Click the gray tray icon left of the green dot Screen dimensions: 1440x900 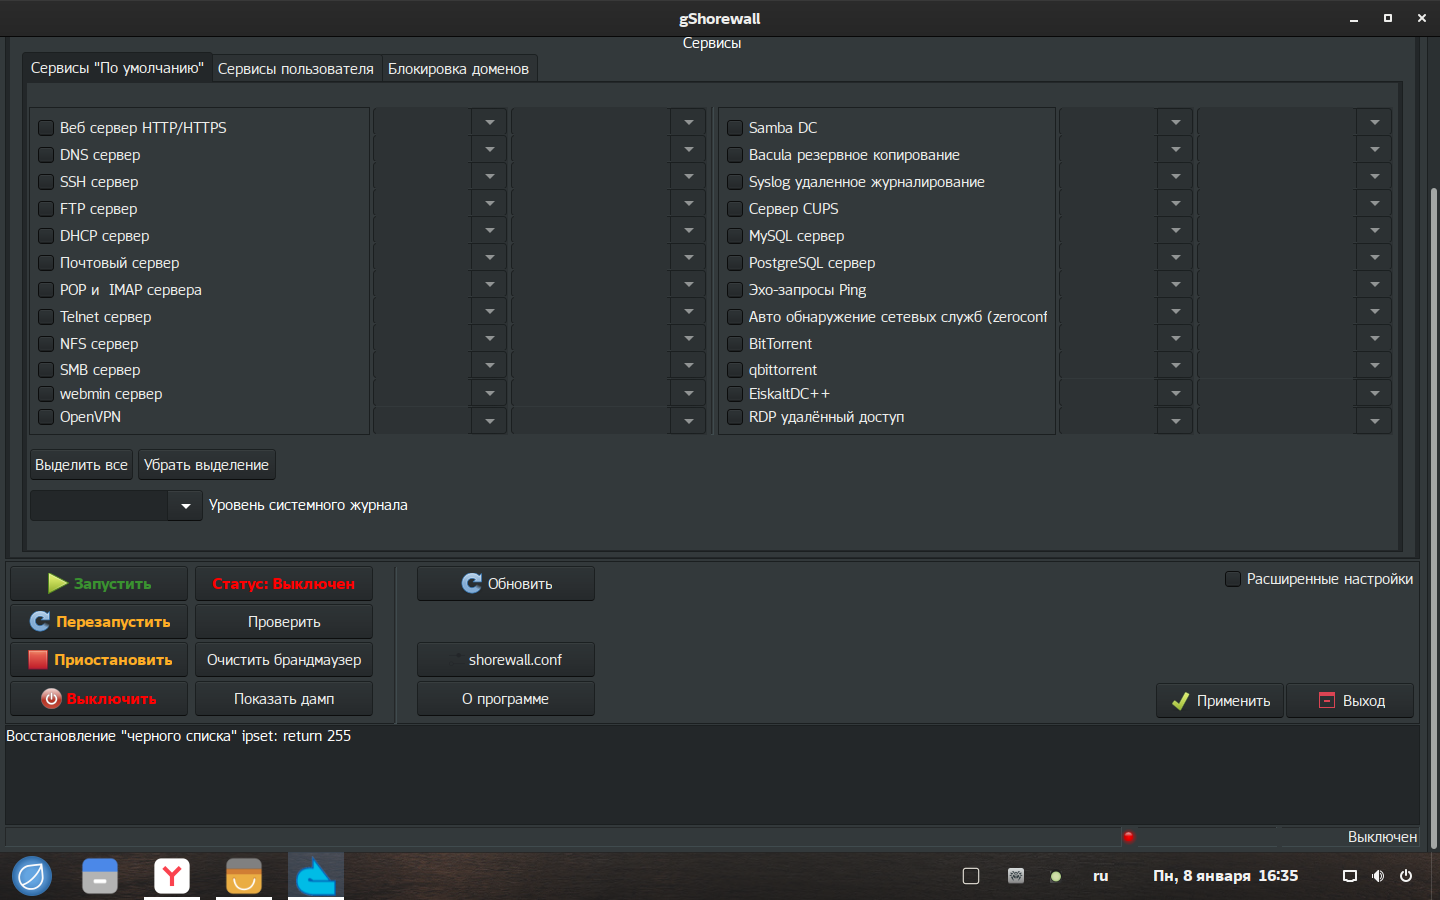(1016, 876)
